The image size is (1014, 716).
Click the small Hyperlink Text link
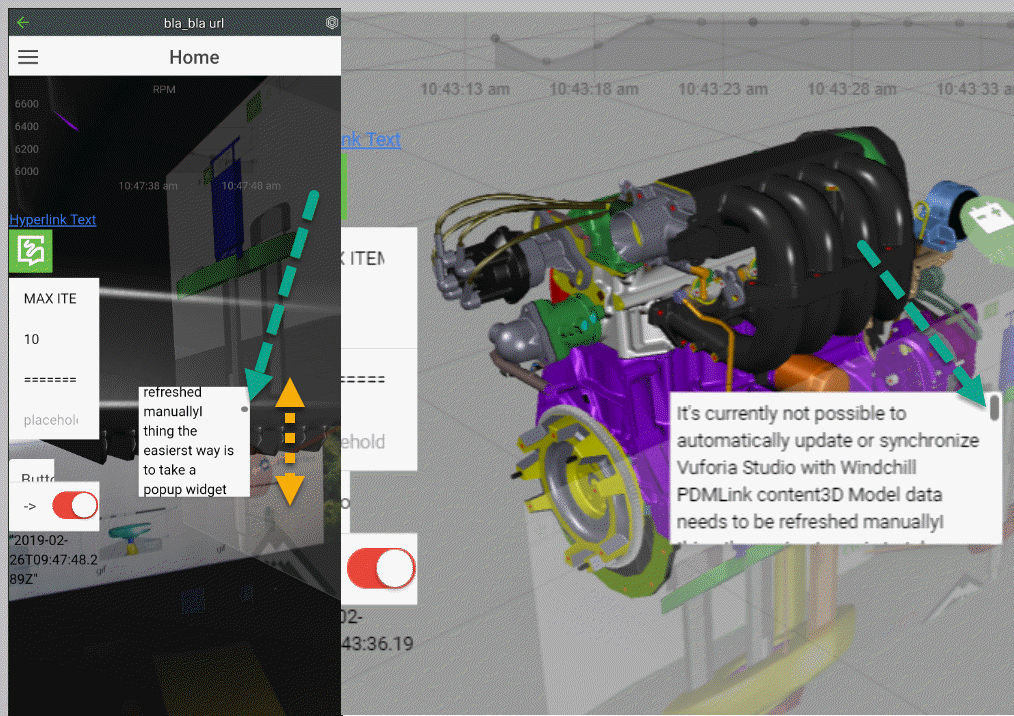pos(53,219)
